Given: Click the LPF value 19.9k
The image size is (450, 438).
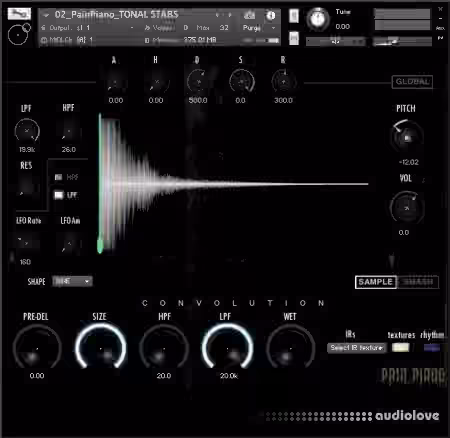Looking at the screenshot, I should pos(27,150).
